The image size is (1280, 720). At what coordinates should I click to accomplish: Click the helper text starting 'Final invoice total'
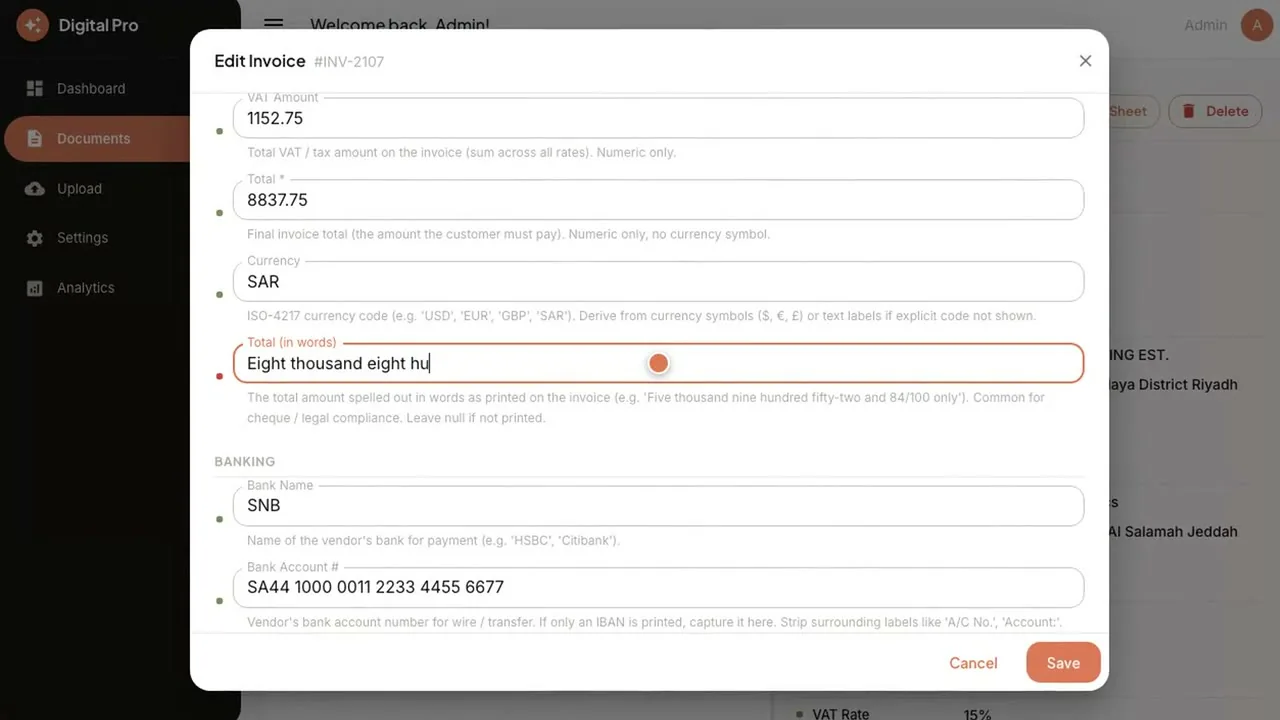point(509,235)
